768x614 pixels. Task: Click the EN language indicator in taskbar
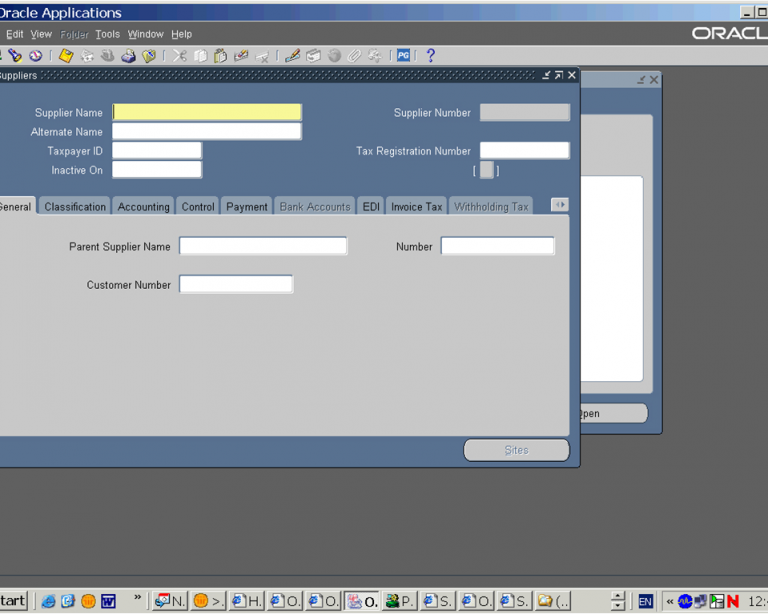coord(646,601)
